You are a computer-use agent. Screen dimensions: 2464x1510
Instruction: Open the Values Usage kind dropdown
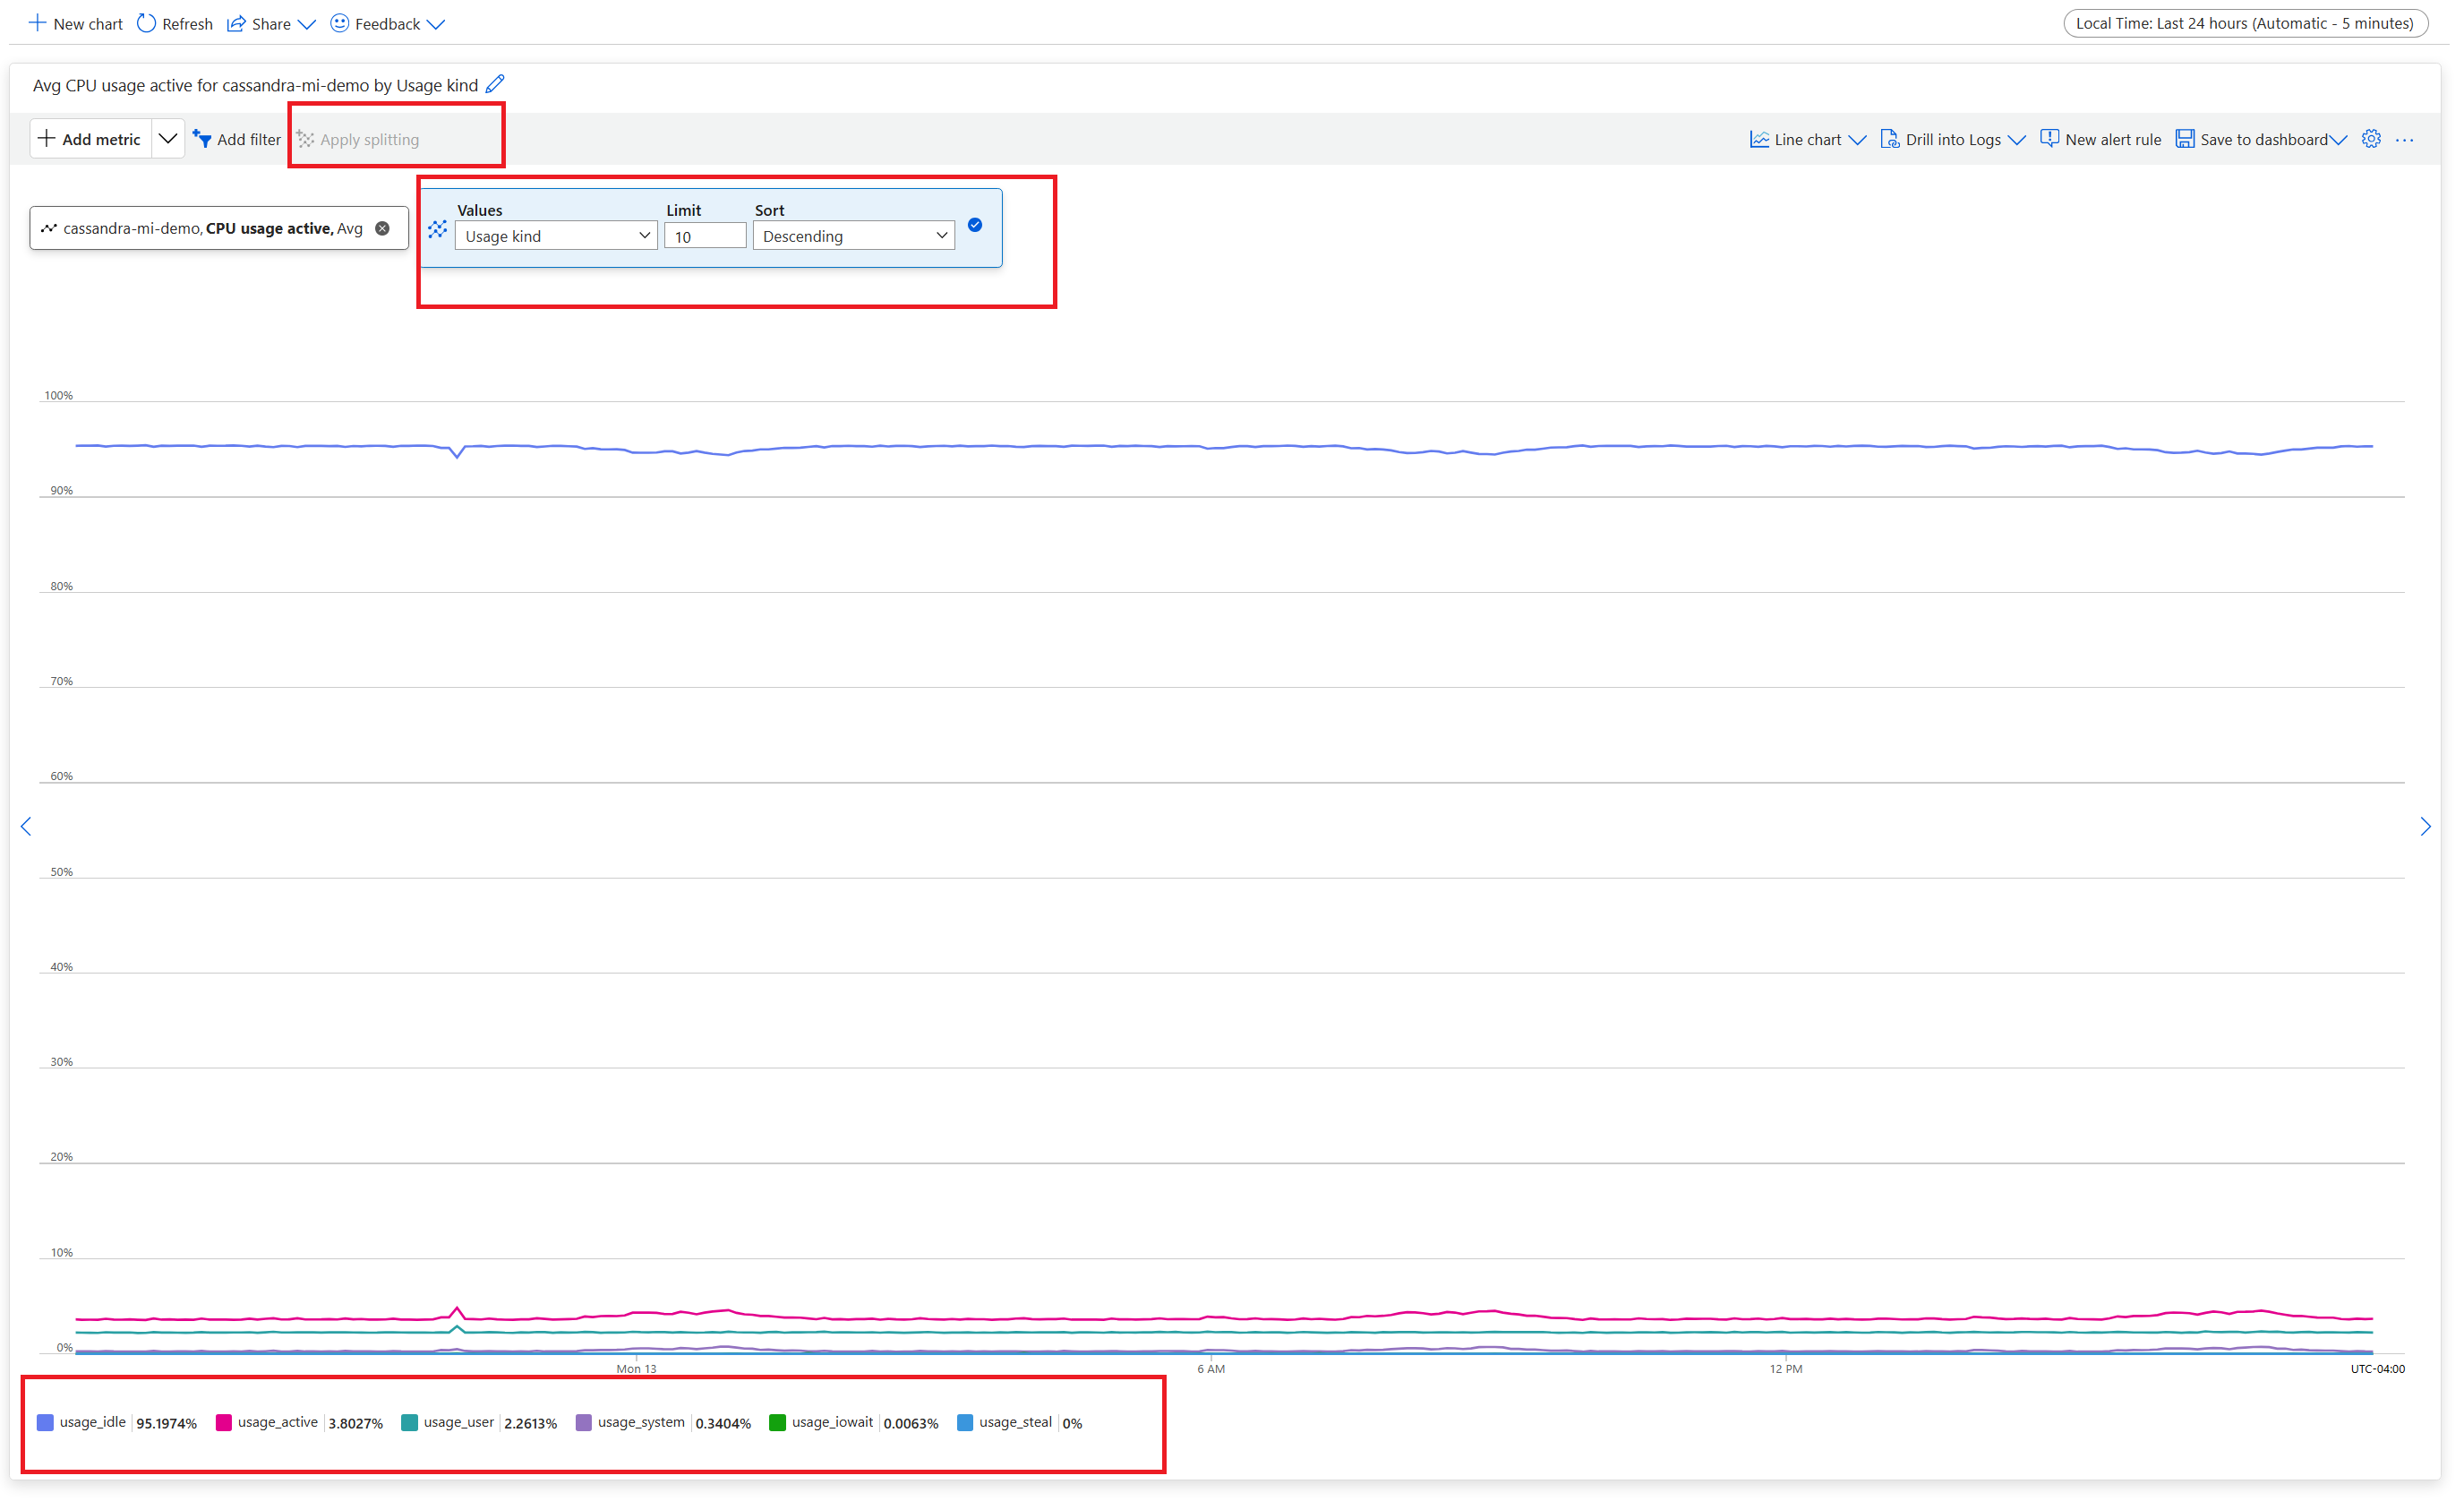[x=556, y=236]
